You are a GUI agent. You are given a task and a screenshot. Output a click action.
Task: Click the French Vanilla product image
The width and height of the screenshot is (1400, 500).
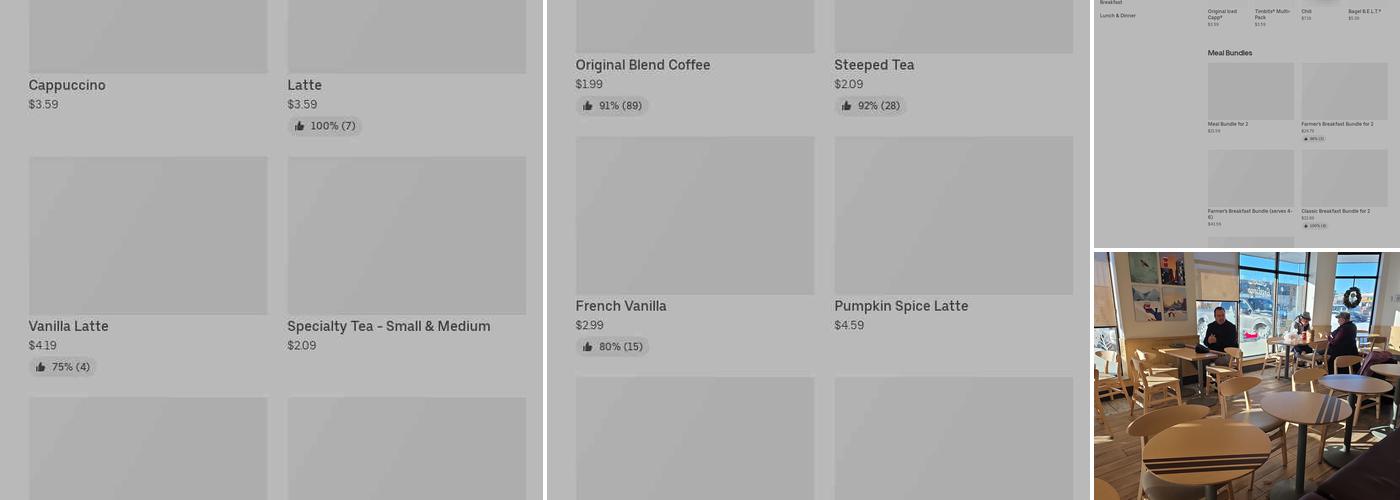695,215
